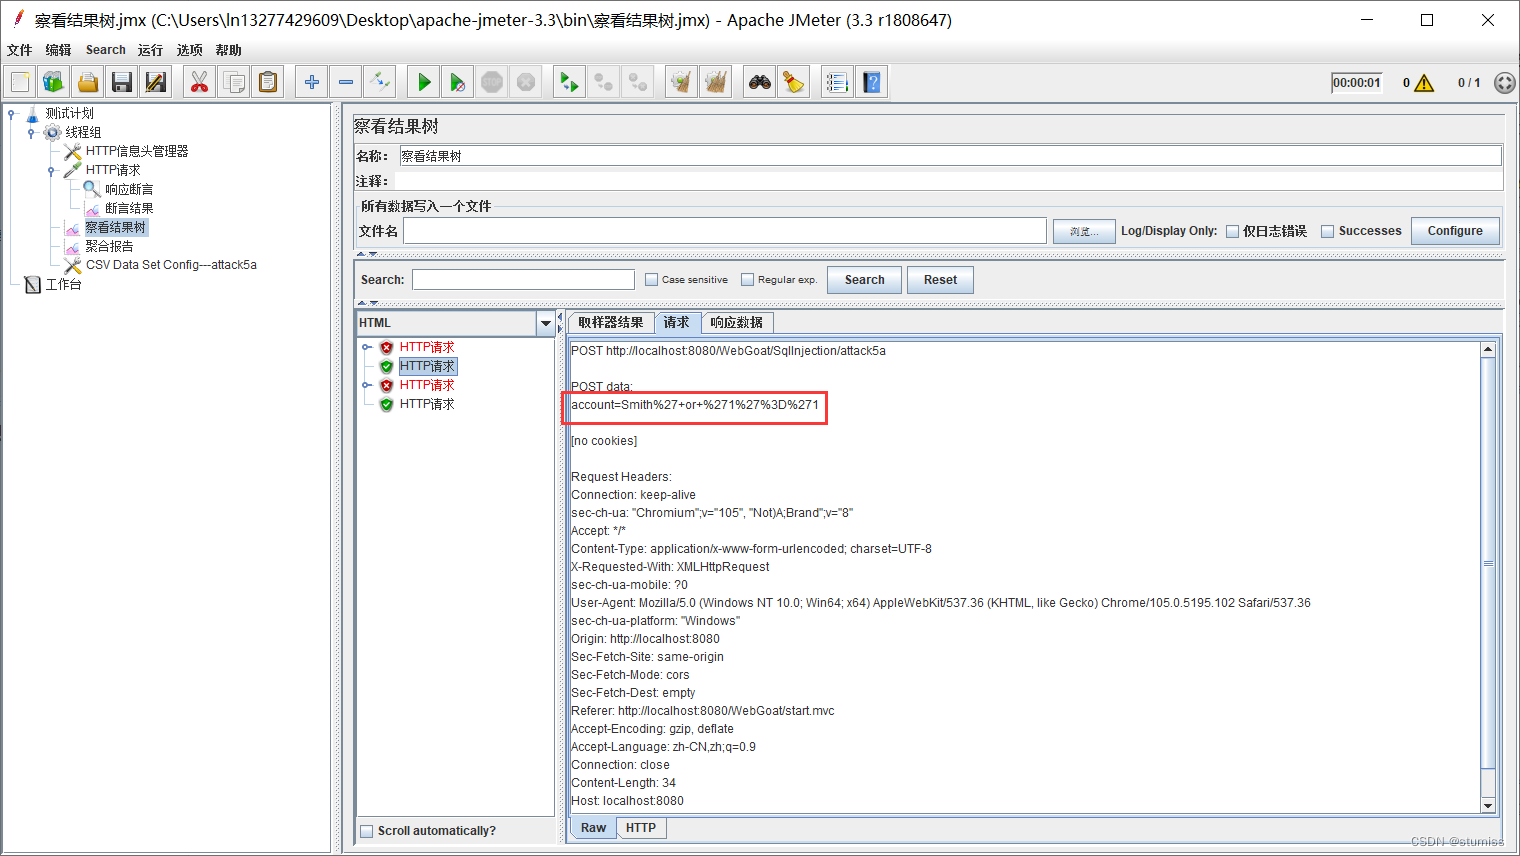Collapse the HTTP请求 tree node in the test plan
This screenshot has width=1520, height=856.
pos(51,170)
